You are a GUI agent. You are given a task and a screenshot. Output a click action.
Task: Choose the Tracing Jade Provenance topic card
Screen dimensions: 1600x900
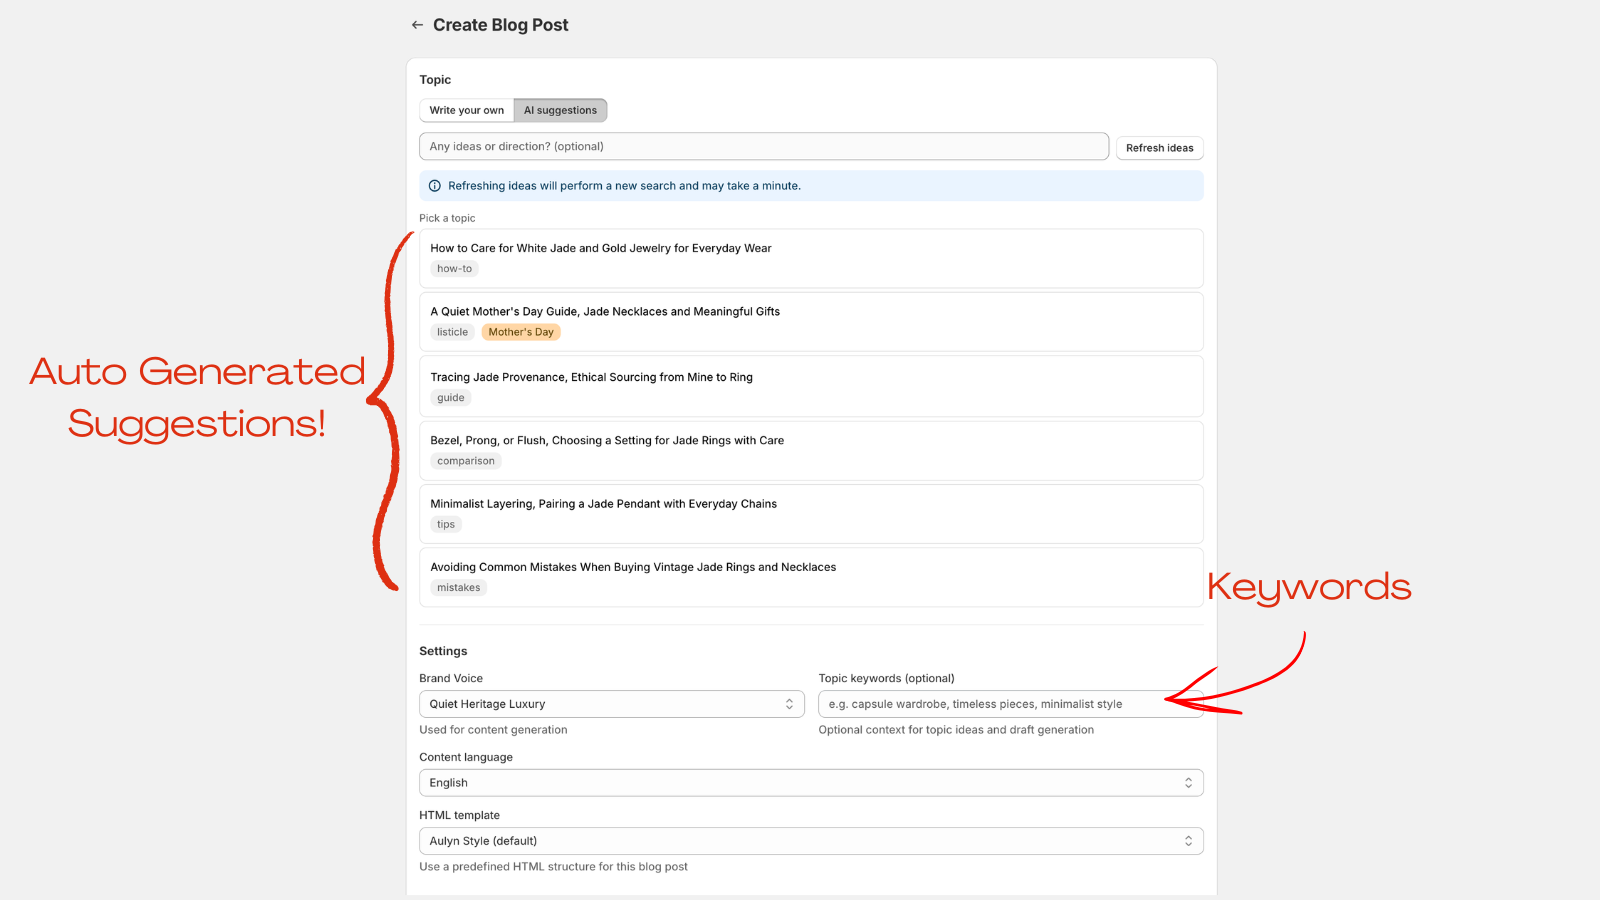click(x=810, y=386)
